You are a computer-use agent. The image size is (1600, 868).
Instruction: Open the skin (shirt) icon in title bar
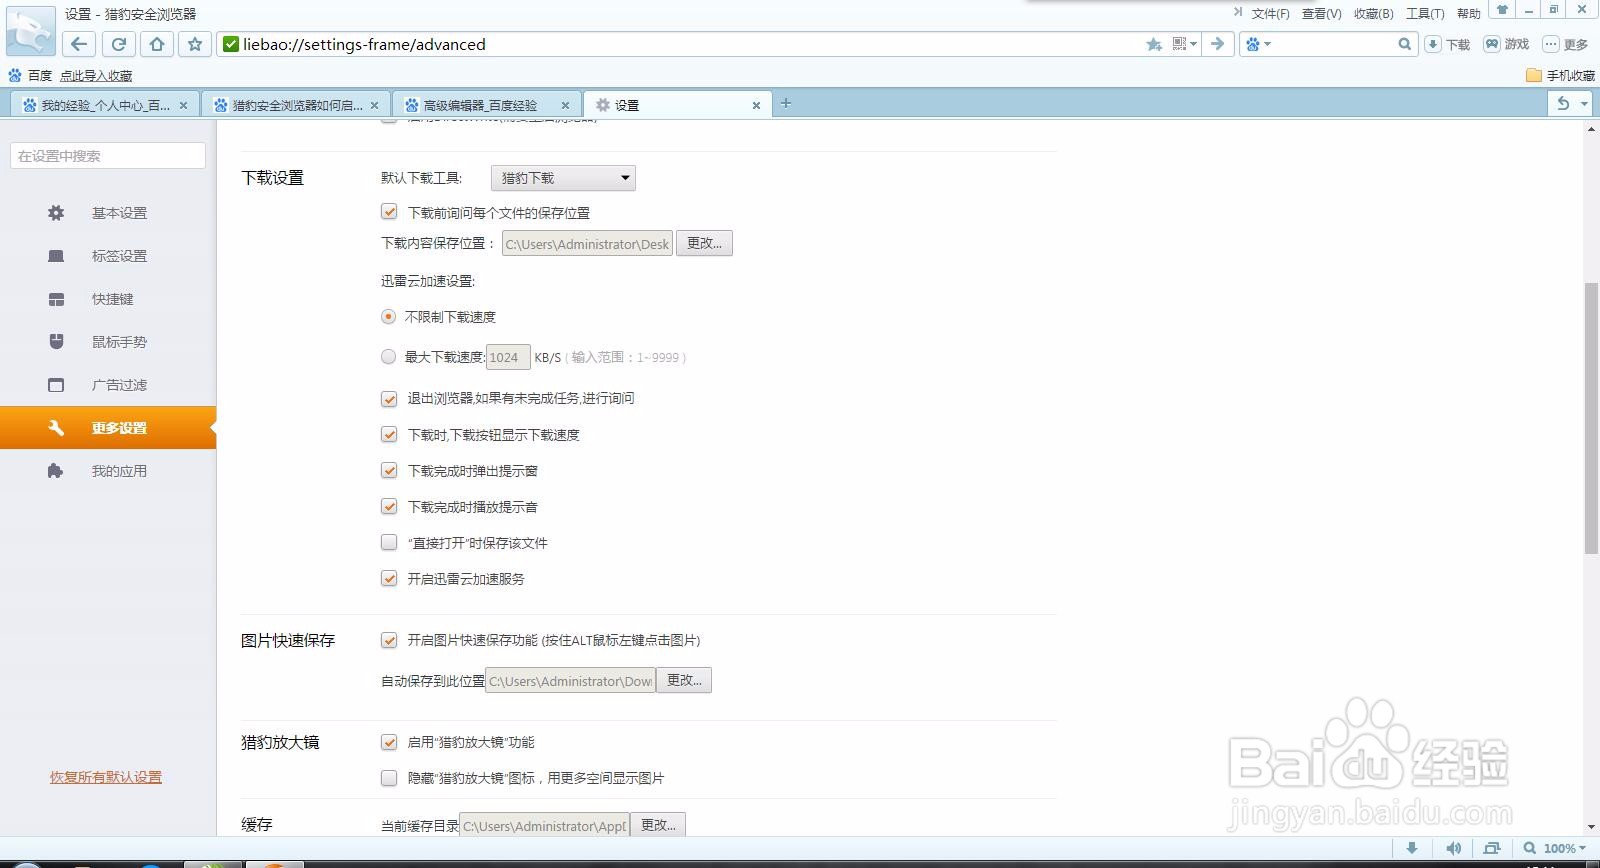(x=1502, y=10)
